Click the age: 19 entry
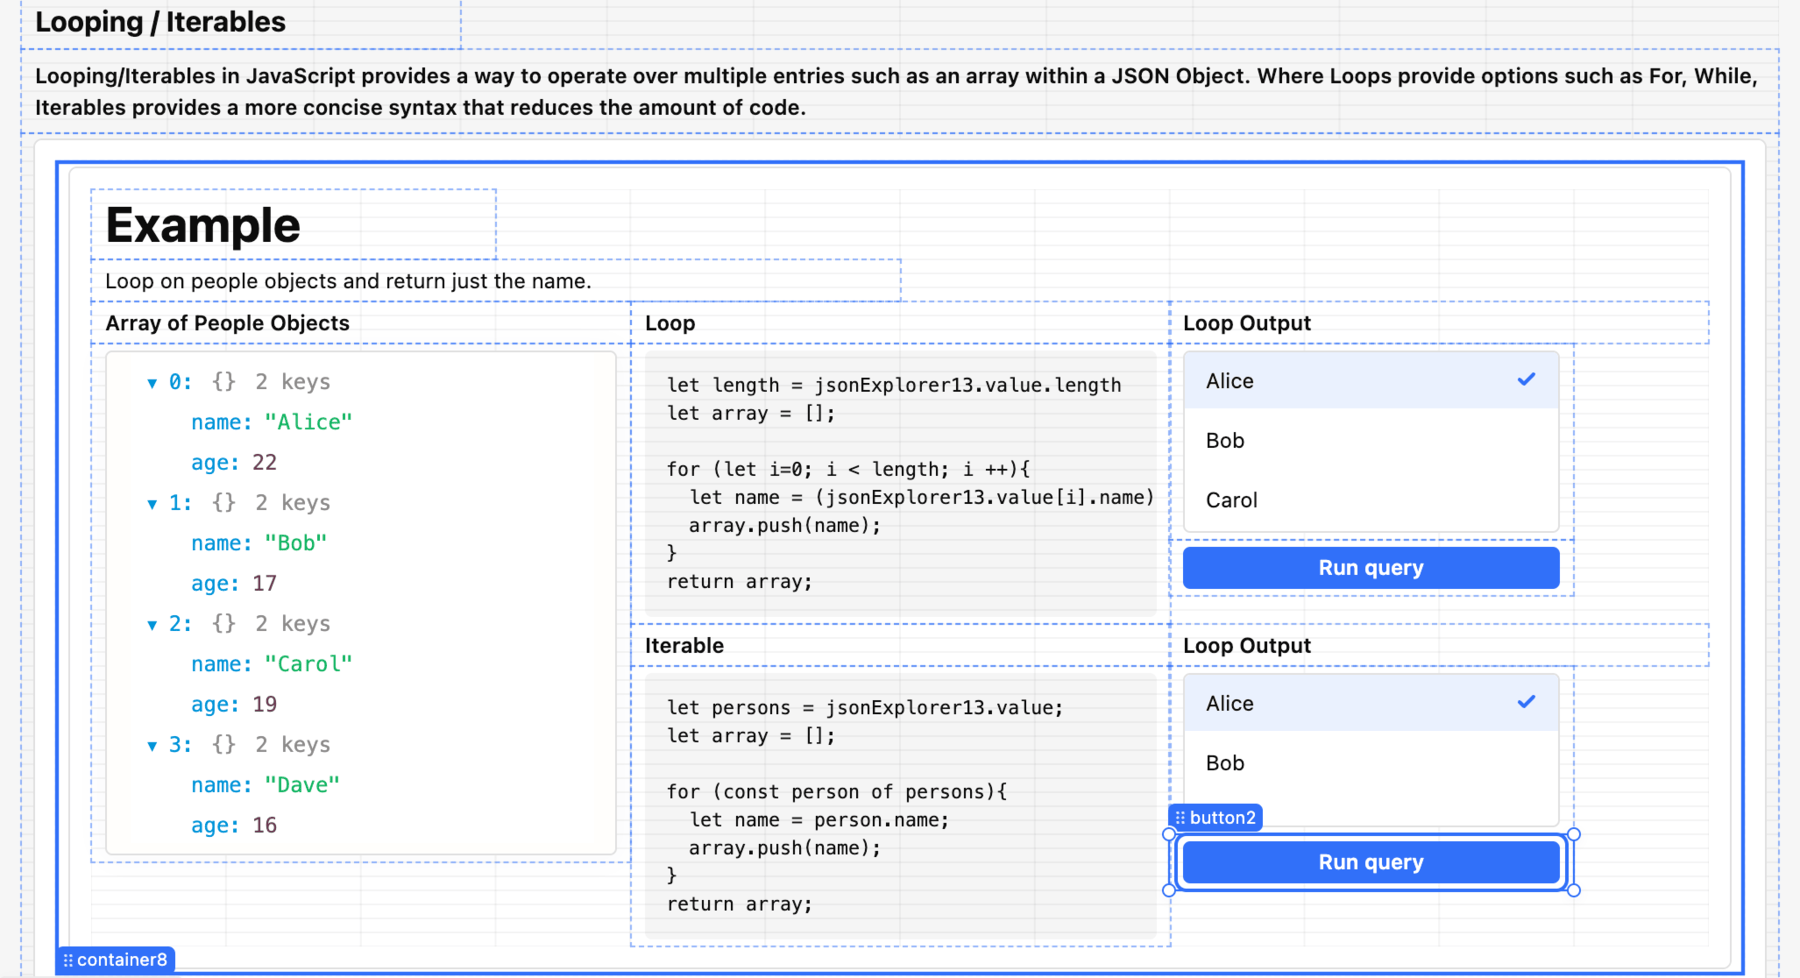 tap(233, 705)
